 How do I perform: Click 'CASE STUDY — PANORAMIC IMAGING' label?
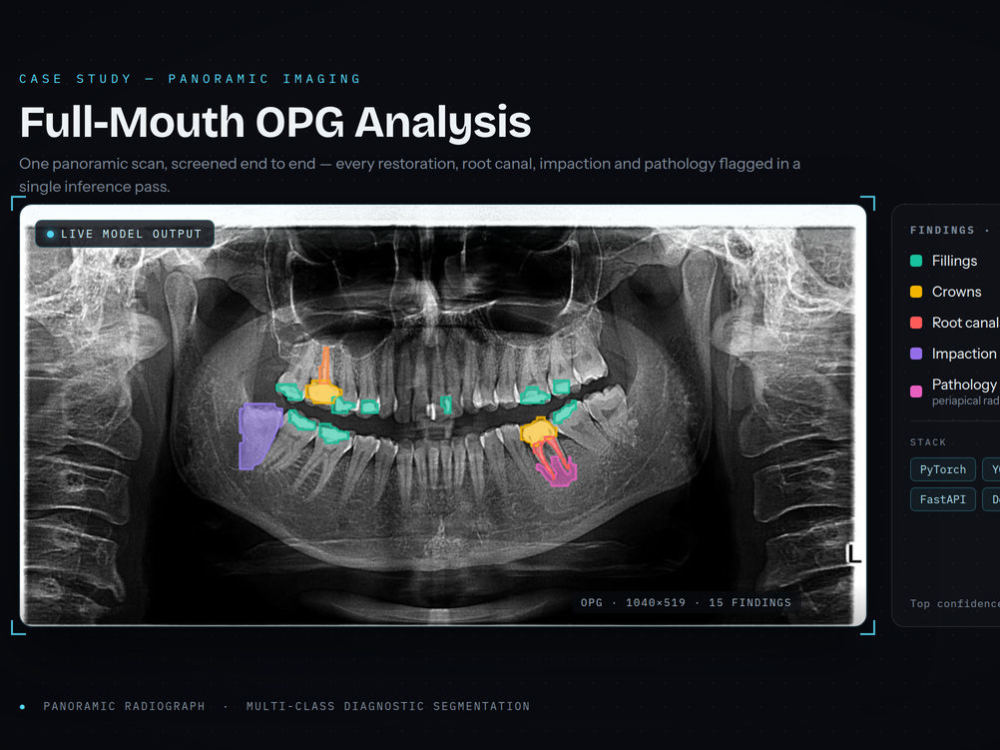(190, 78)
